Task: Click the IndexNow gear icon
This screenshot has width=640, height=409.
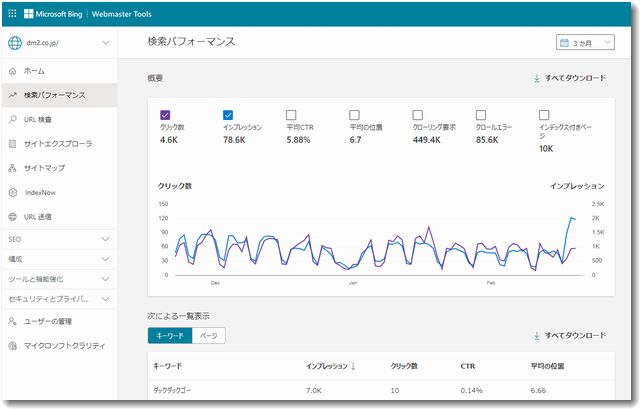Action: pyautogui.click(x=12, y=192)
